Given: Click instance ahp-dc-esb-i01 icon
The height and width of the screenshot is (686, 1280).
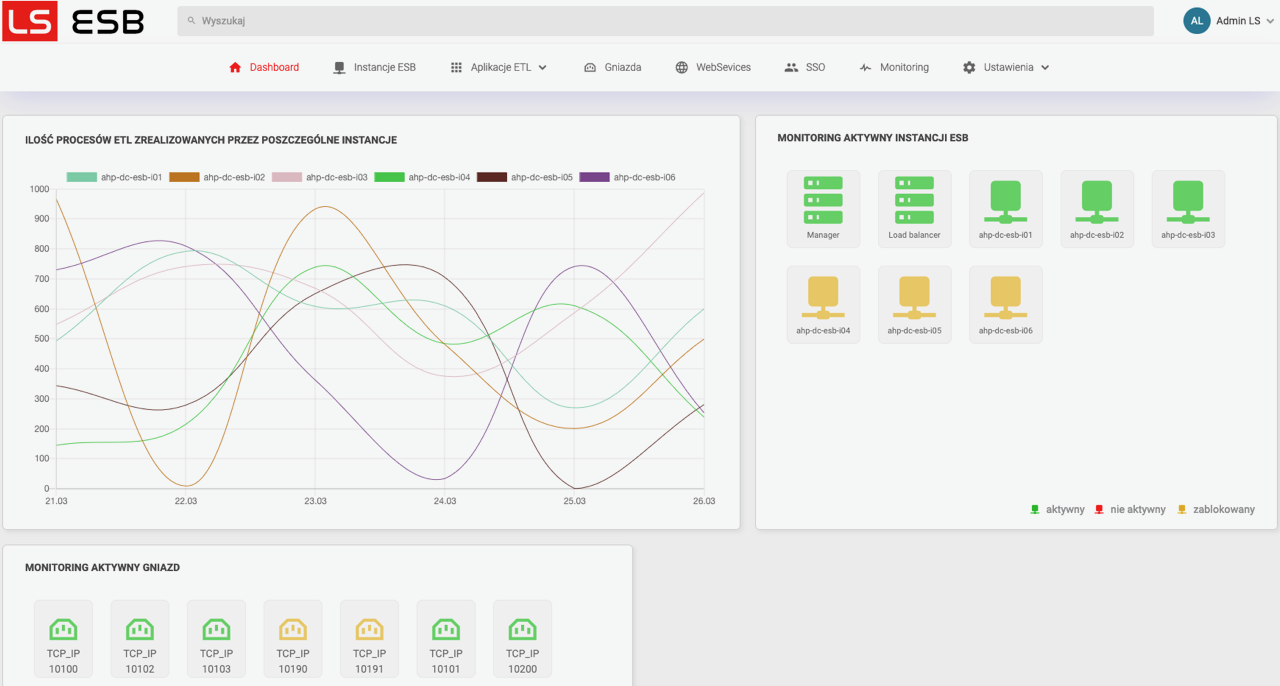Looking at the screenshot, I should [1005, 208].
